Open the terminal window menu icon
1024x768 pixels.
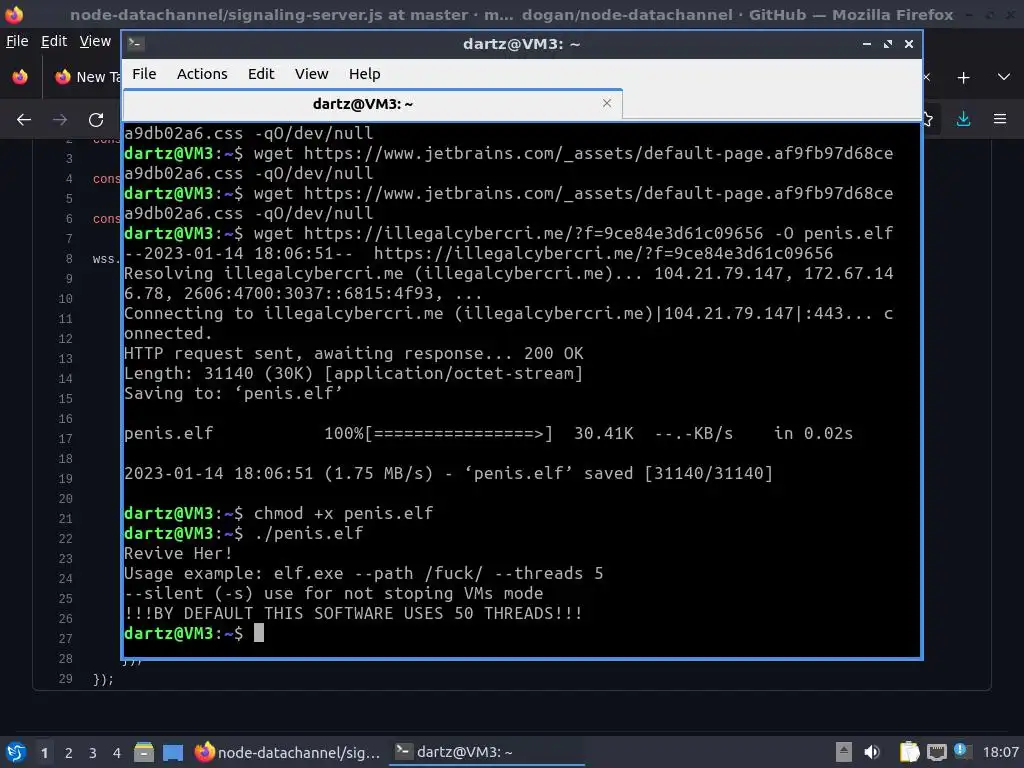tap(136, 44)
